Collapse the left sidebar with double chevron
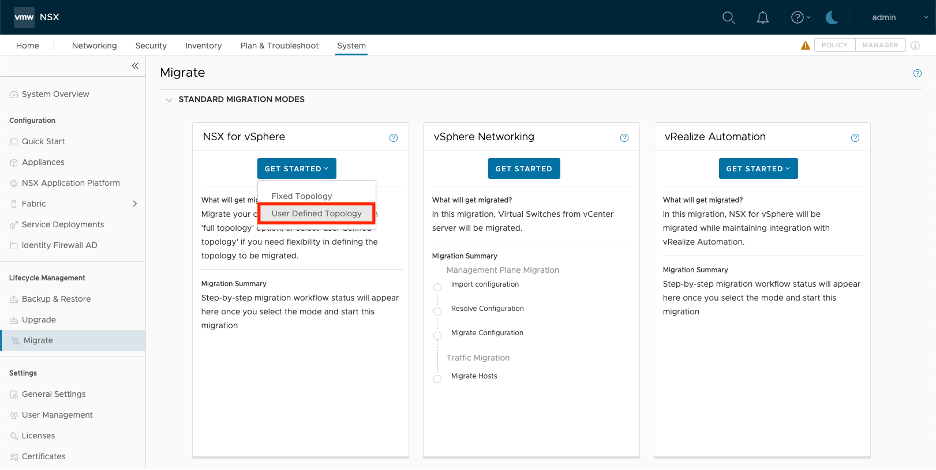936x470 pixels. pos(135,66)
